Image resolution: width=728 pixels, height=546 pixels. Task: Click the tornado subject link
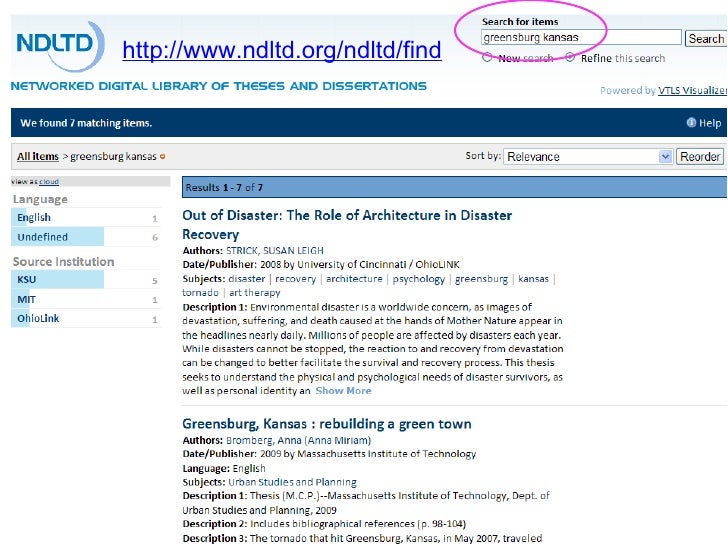(x=200, y=292)
